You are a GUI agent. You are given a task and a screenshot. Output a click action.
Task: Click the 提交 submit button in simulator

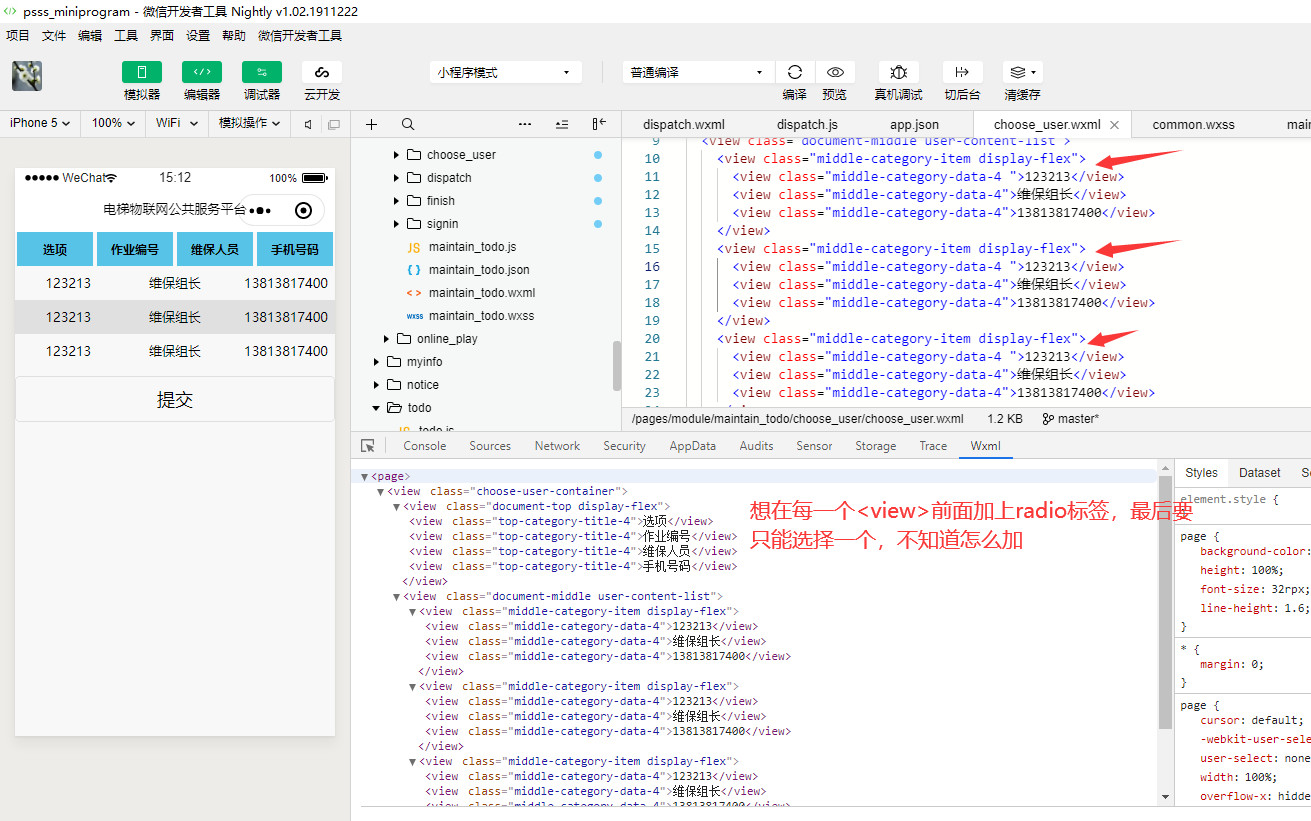click(x=175, y=400)
